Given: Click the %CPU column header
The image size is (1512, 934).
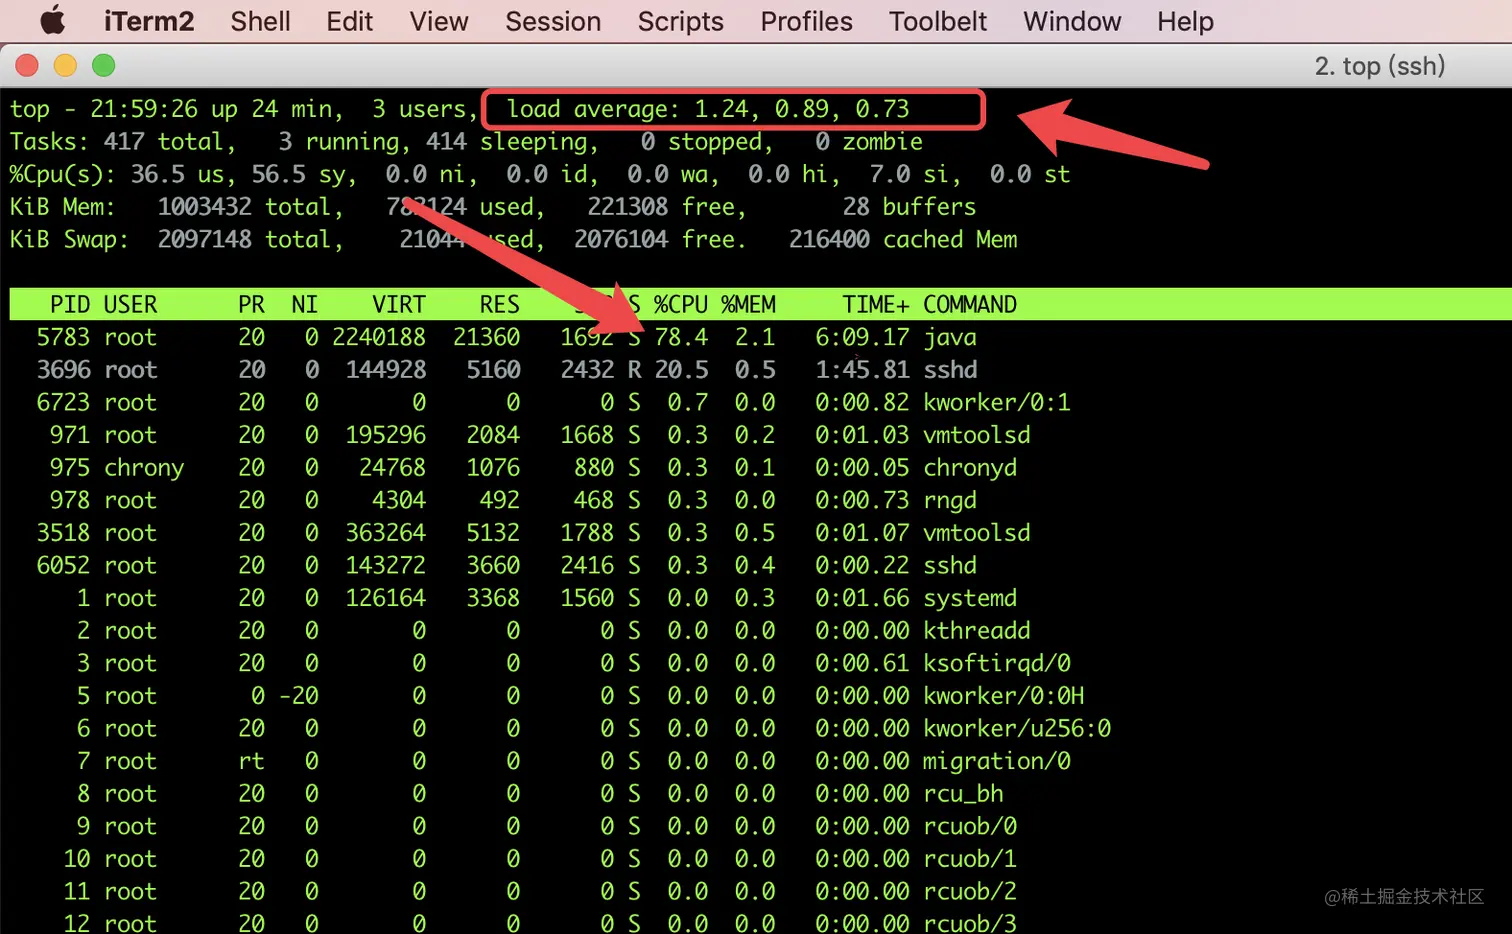Looking at the screenshot, I should click(681, 305).
